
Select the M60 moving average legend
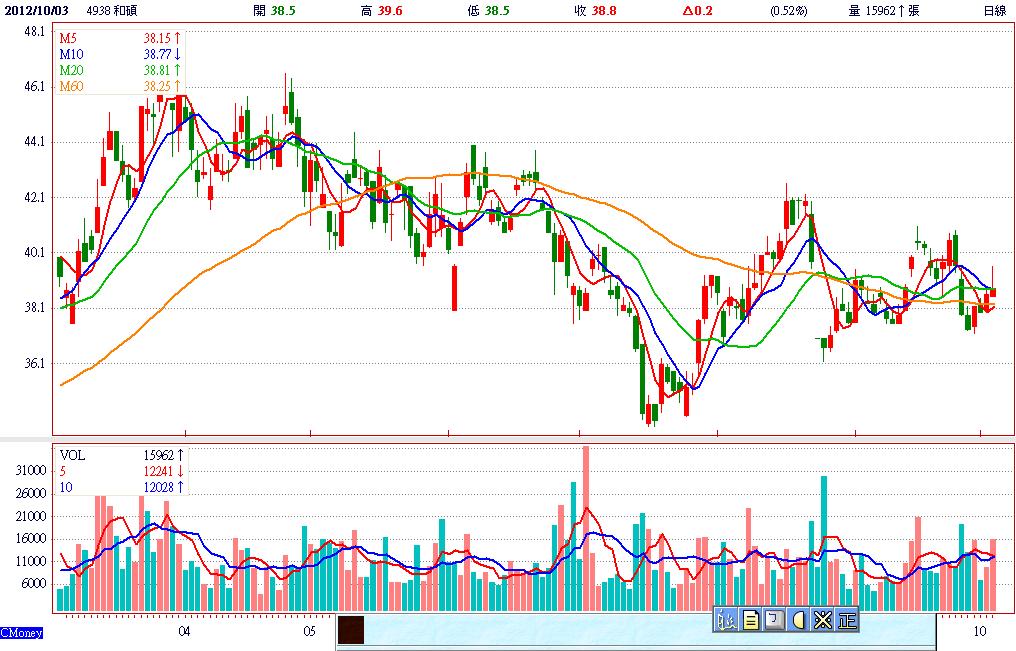[x=70, y=86]
